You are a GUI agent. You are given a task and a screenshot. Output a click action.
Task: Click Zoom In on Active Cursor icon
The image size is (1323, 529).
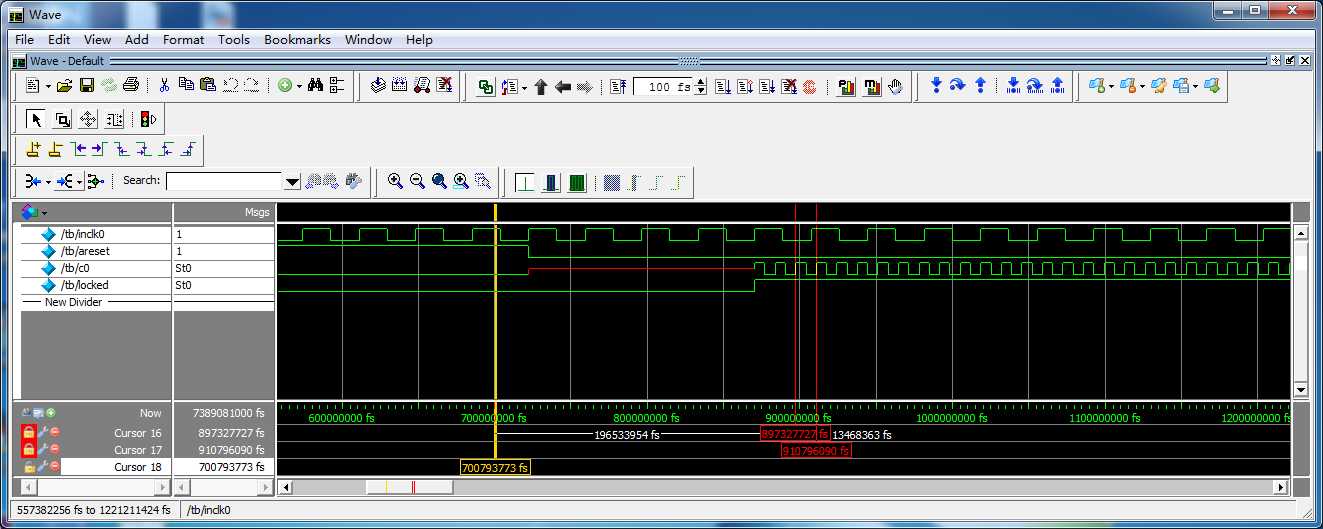(x=461, y=181)
